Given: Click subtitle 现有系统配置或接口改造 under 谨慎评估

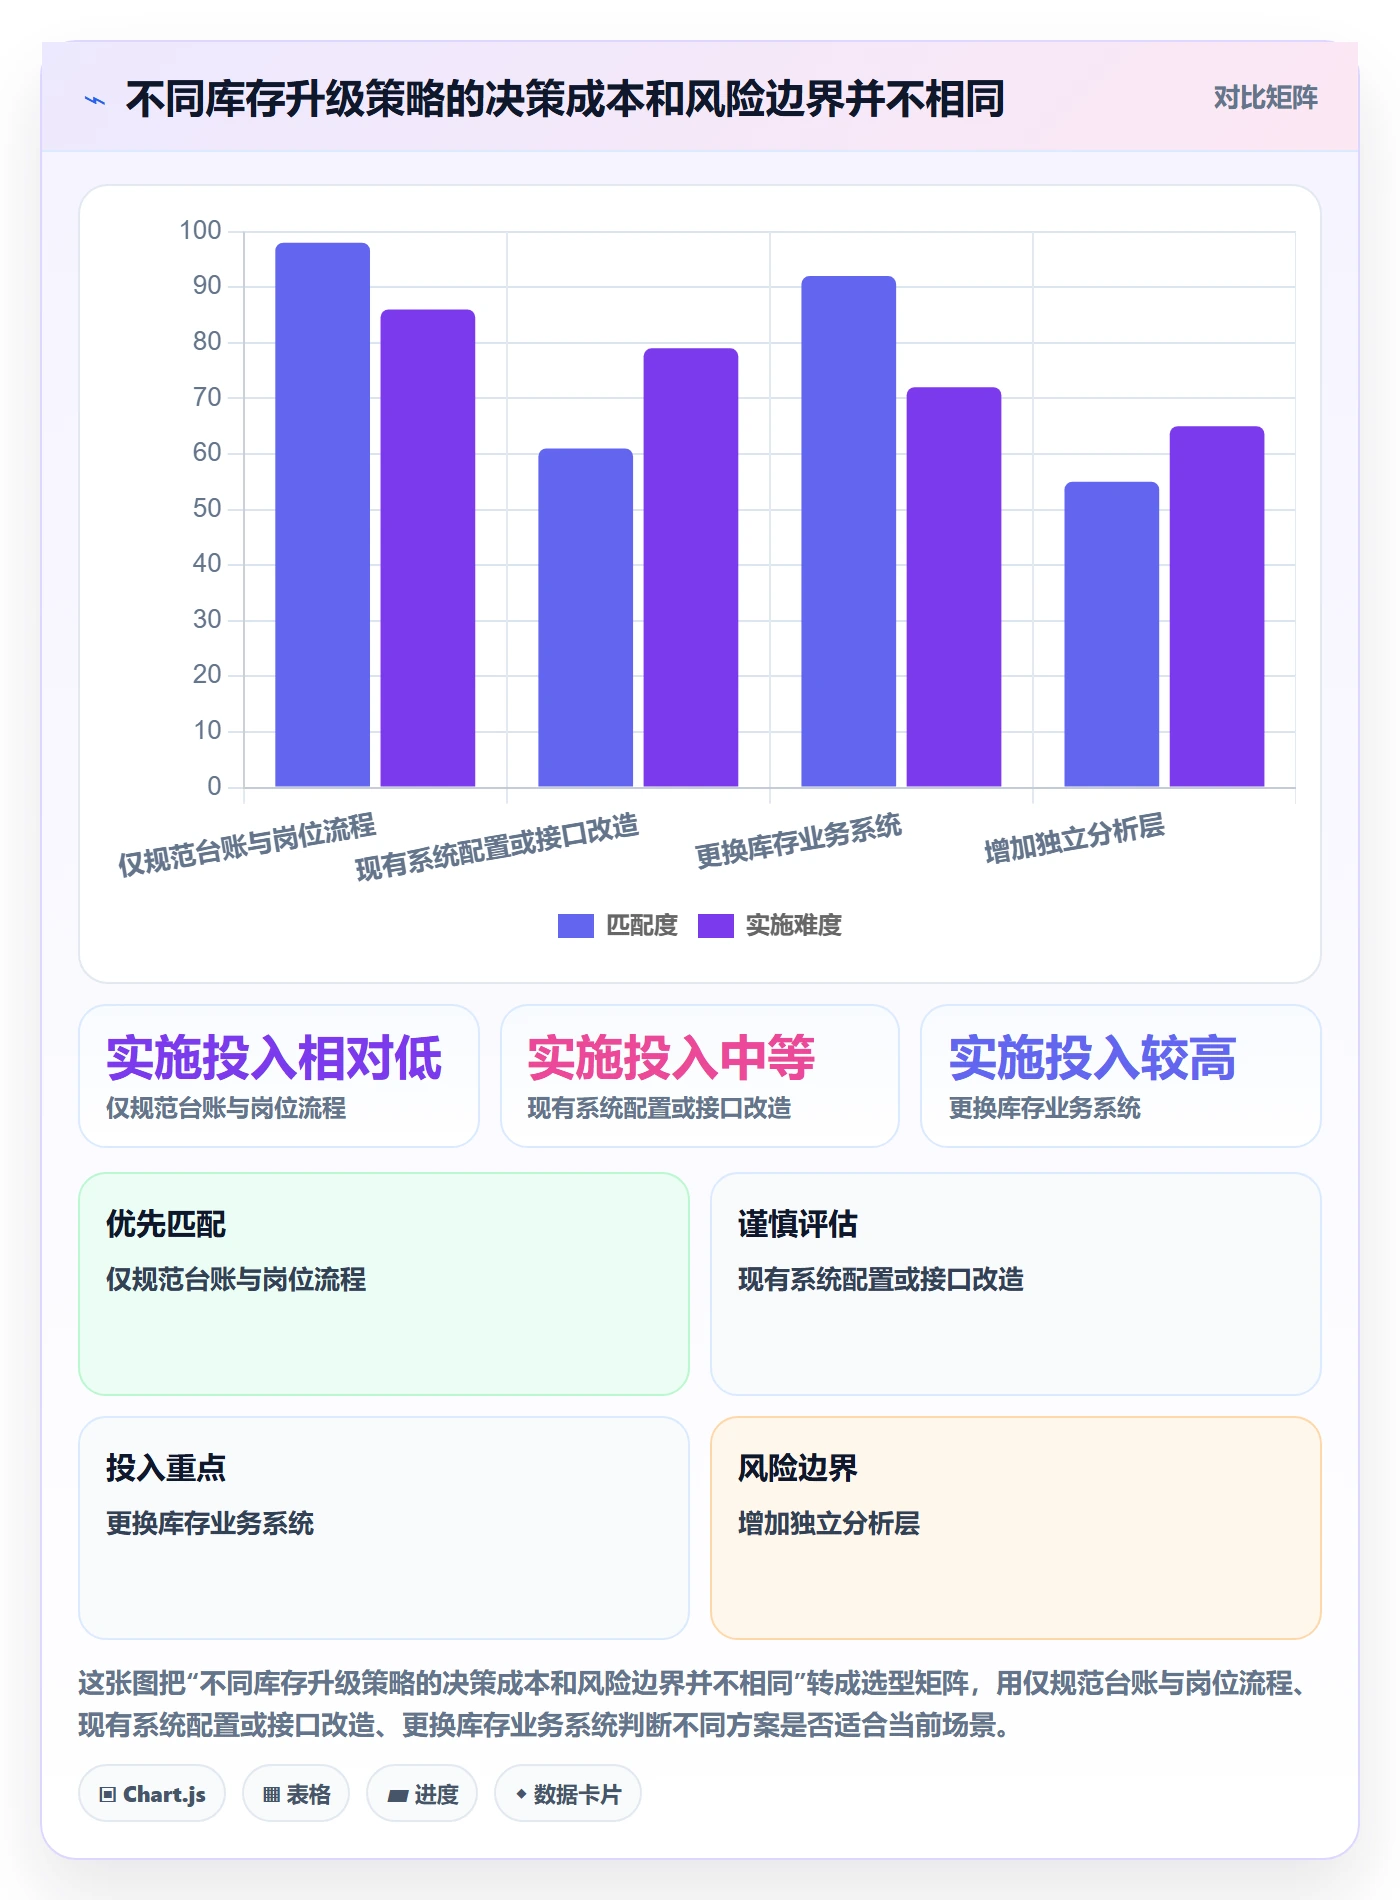Looking at the screenshot, I should point(881,1279).
